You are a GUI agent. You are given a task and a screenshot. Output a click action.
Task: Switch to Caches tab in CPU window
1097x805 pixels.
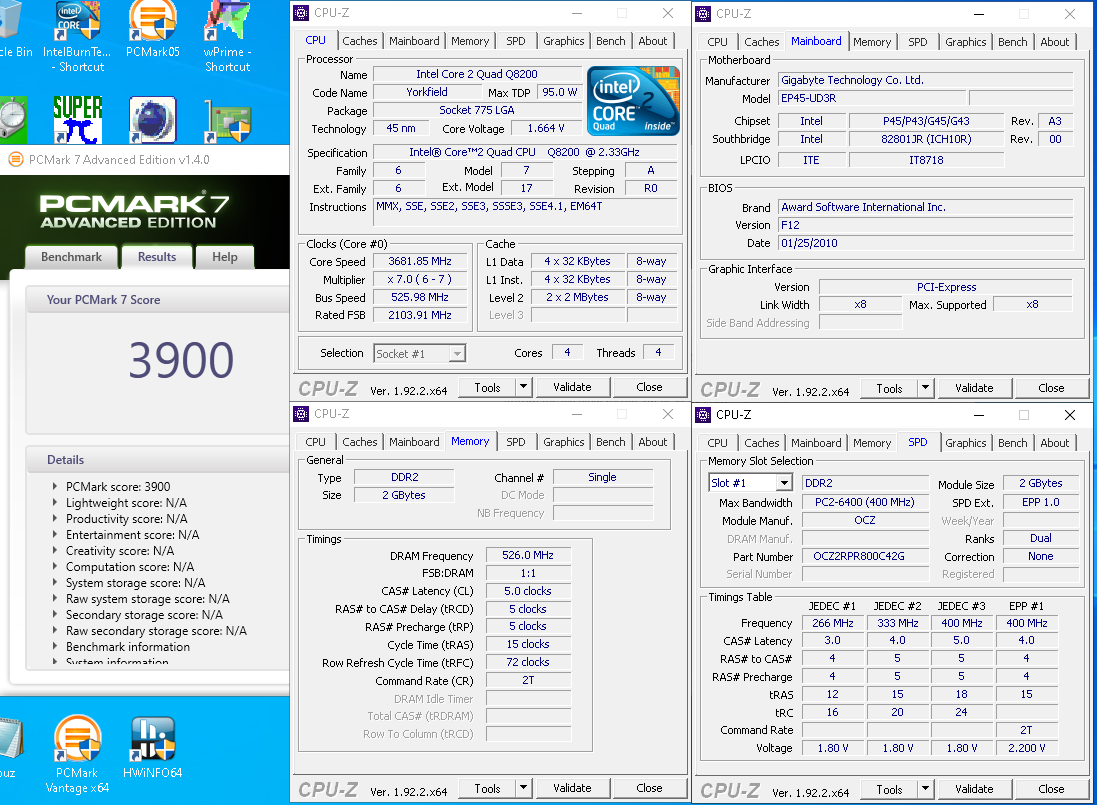(360, 41)
